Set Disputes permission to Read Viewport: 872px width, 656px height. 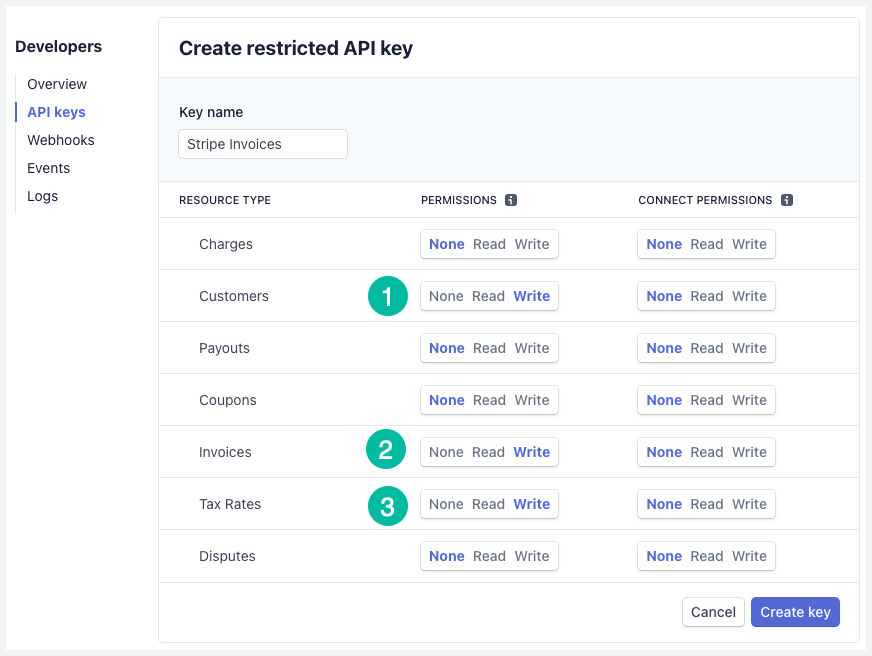pyautogui.click(x=487, y=556)
